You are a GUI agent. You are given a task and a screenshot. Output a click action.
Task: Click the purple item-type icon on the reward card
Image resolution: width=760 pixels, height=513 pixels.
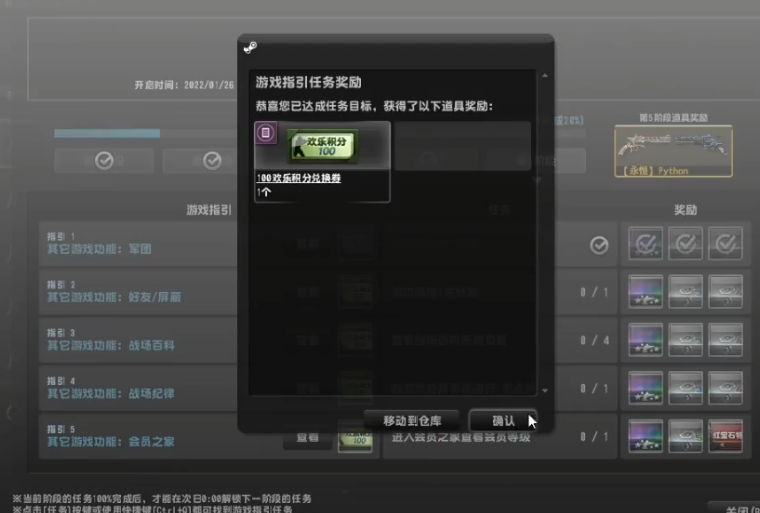click(x=266, y=133)
